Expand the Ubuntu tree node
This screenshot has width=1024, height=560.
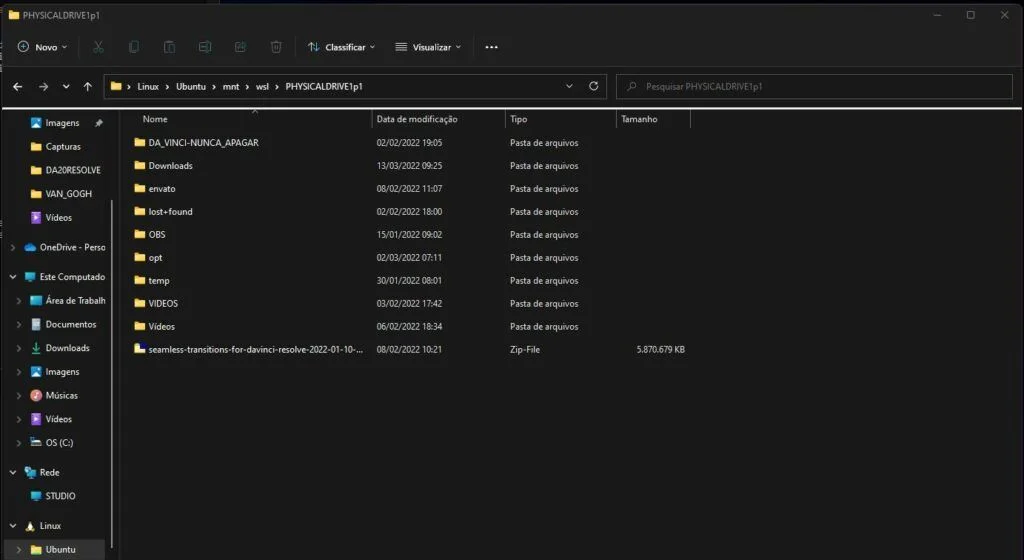pos(19,550)
